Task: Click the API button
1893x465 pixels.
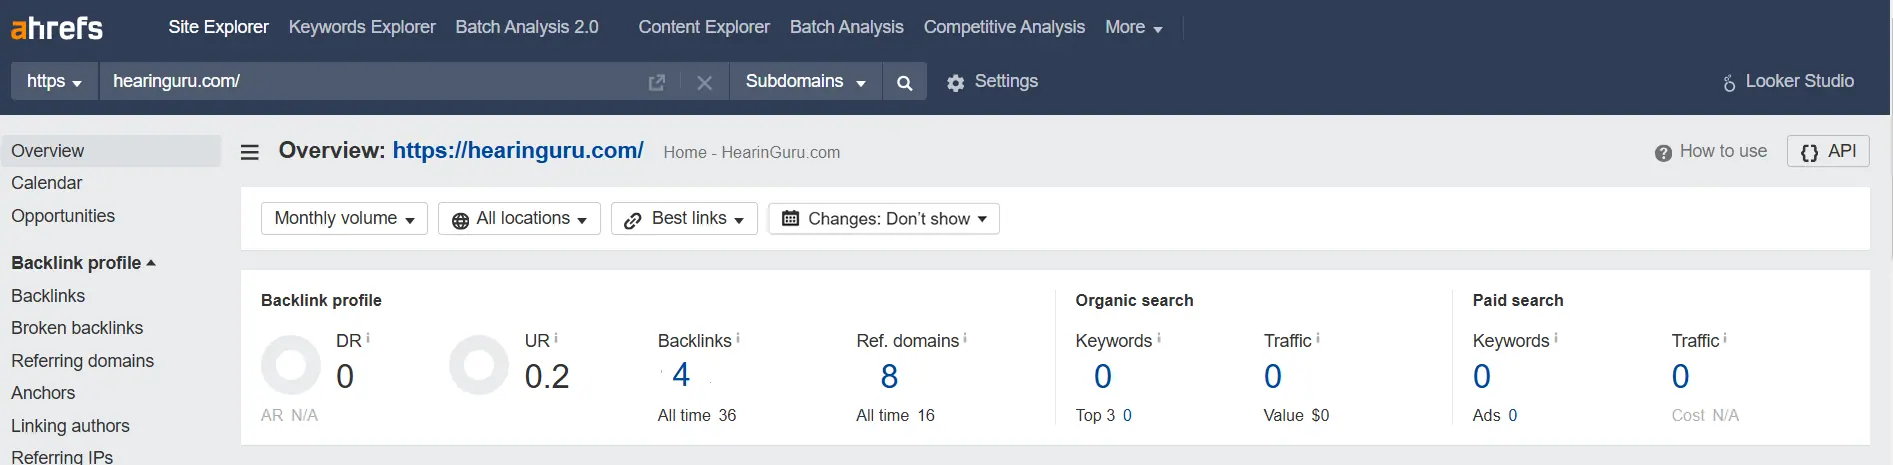Action: pyautogui.click(x=1828, y=151)
